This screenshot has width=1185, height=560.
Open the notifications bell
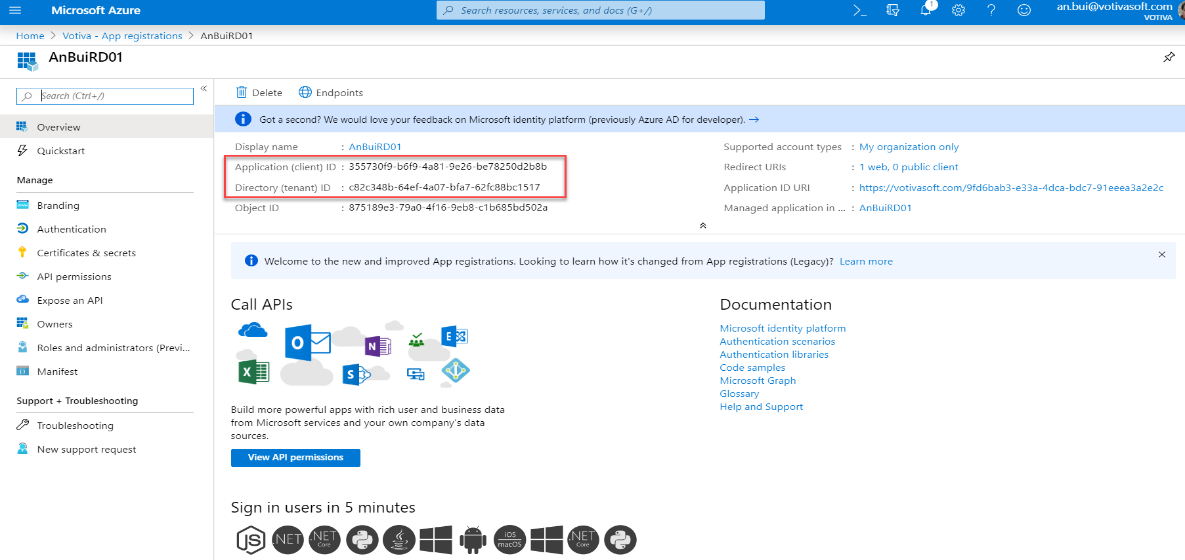coord(926,11)
